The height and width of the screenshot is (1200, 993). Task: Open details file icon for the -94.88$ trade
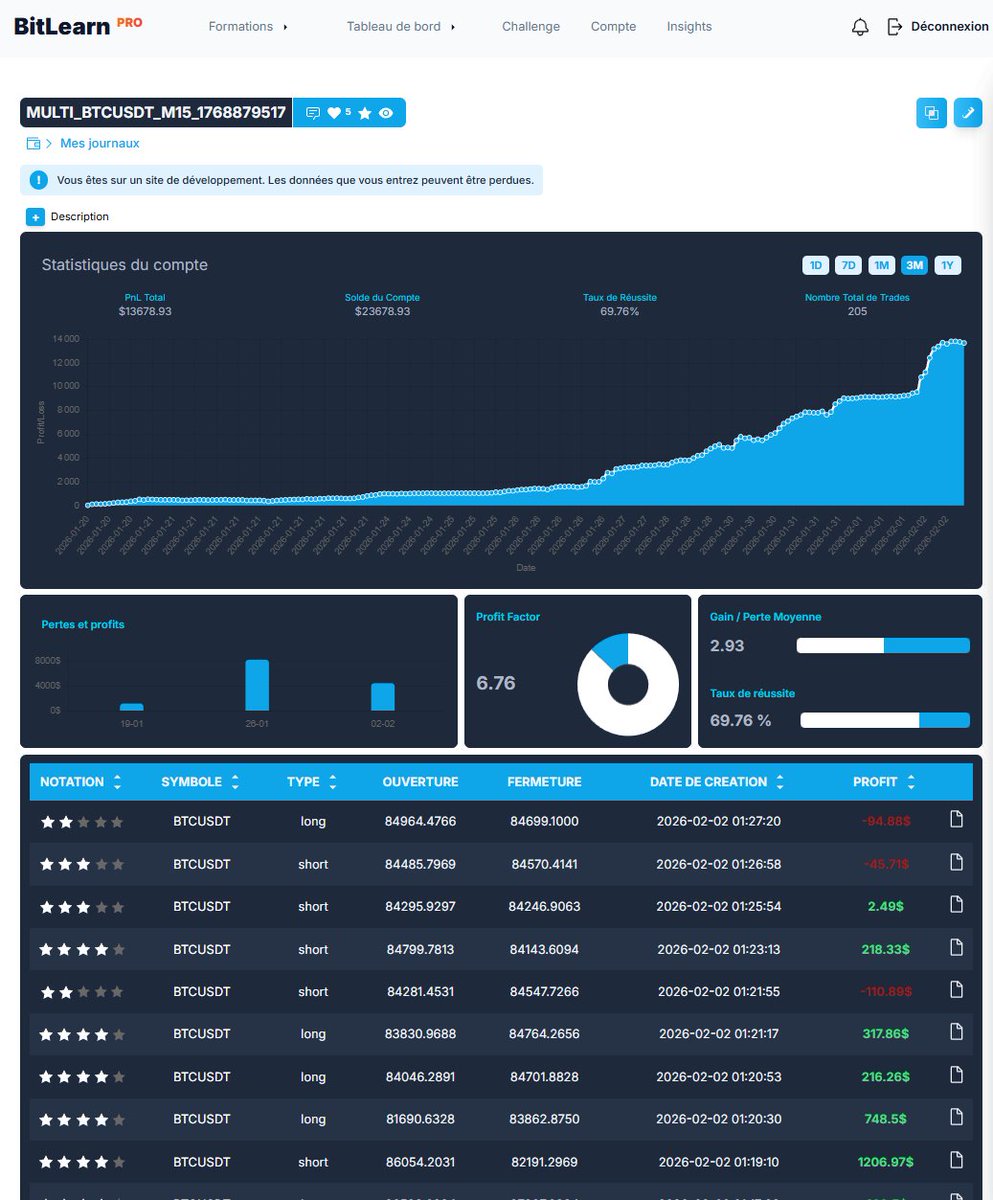[x=956, y=820]
